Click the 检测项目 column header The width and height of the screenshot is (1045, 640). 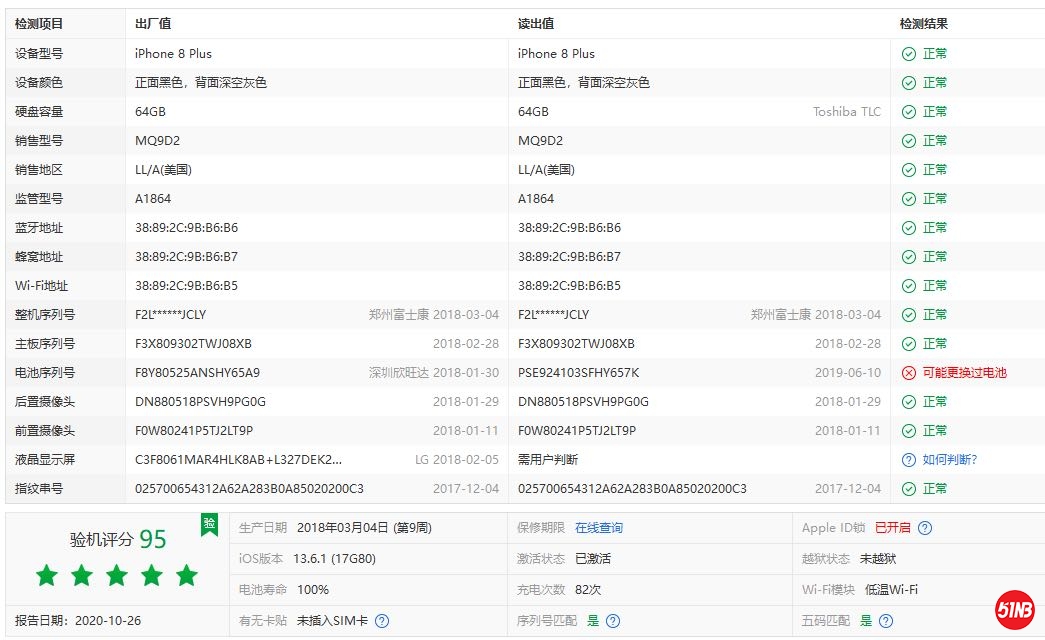(x=39, y=24)
